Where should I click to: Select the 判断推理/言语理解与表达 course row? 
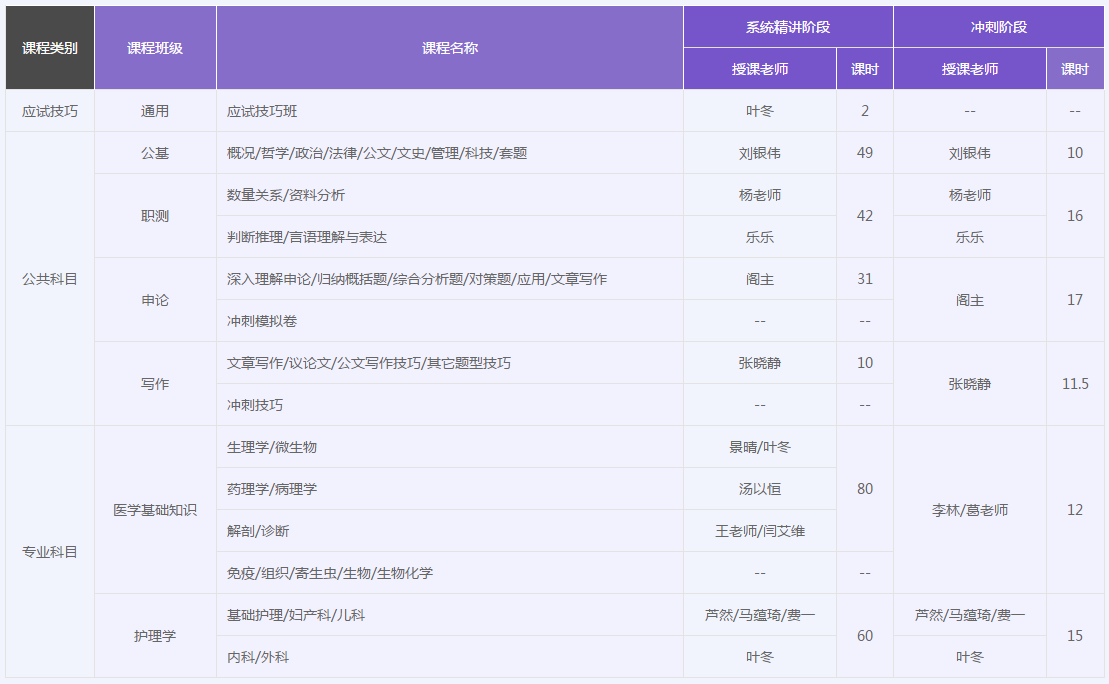pyautogui.click(x=307, y=237)
